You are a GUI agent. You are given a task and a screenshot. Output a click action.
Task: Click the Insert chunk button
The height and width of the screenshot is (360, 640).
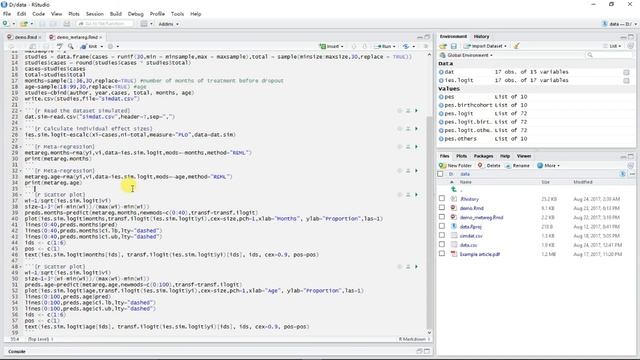coord(331,47)
